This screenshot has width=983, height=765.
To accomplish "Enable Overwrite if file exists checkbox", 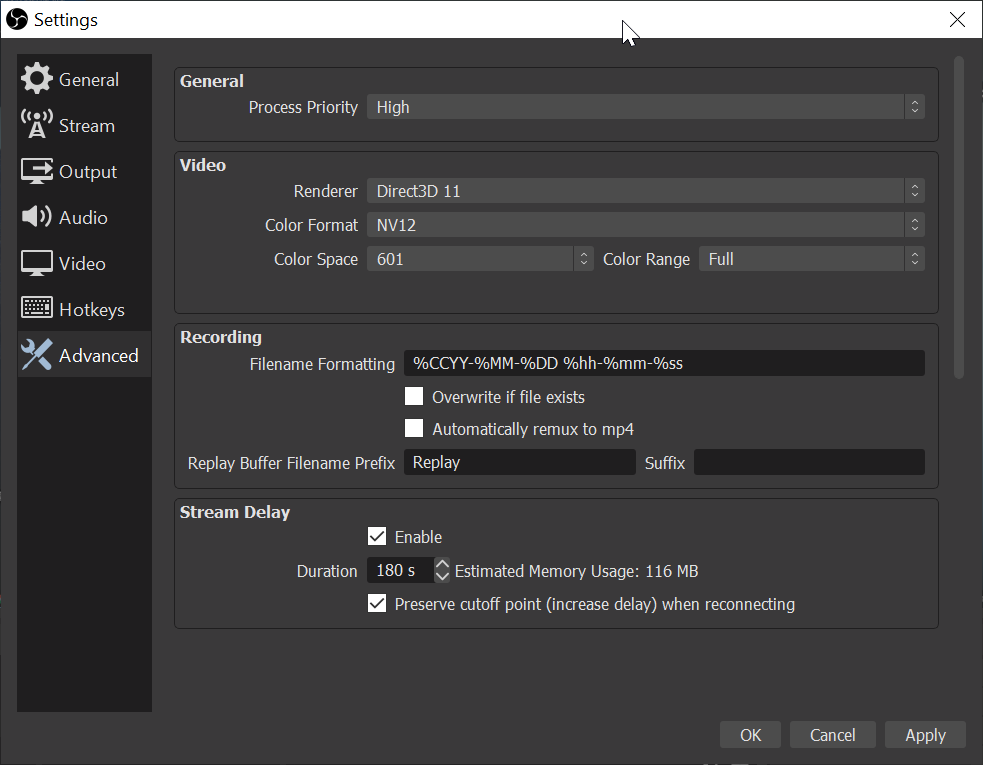I will click(x=414, y=397).
